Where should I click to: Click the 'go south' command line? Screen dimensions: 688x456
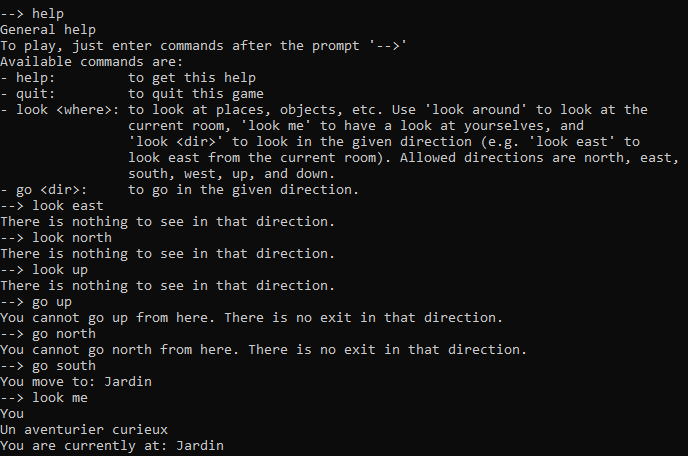point(48,366)
